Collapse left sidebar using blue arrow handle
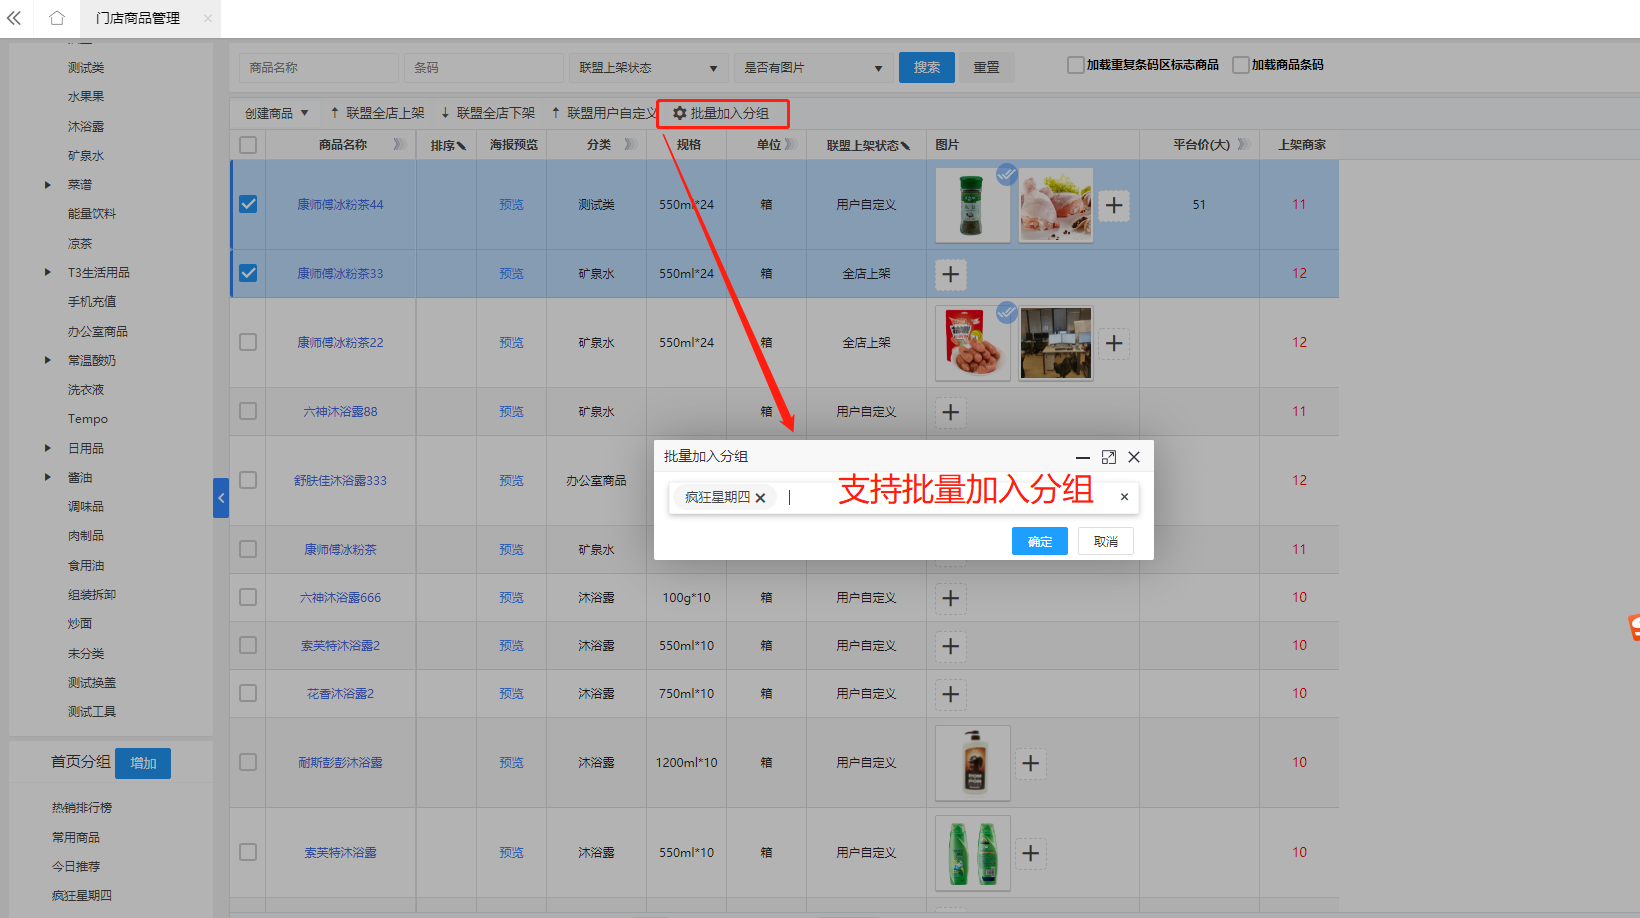 [x=221, y=498]
